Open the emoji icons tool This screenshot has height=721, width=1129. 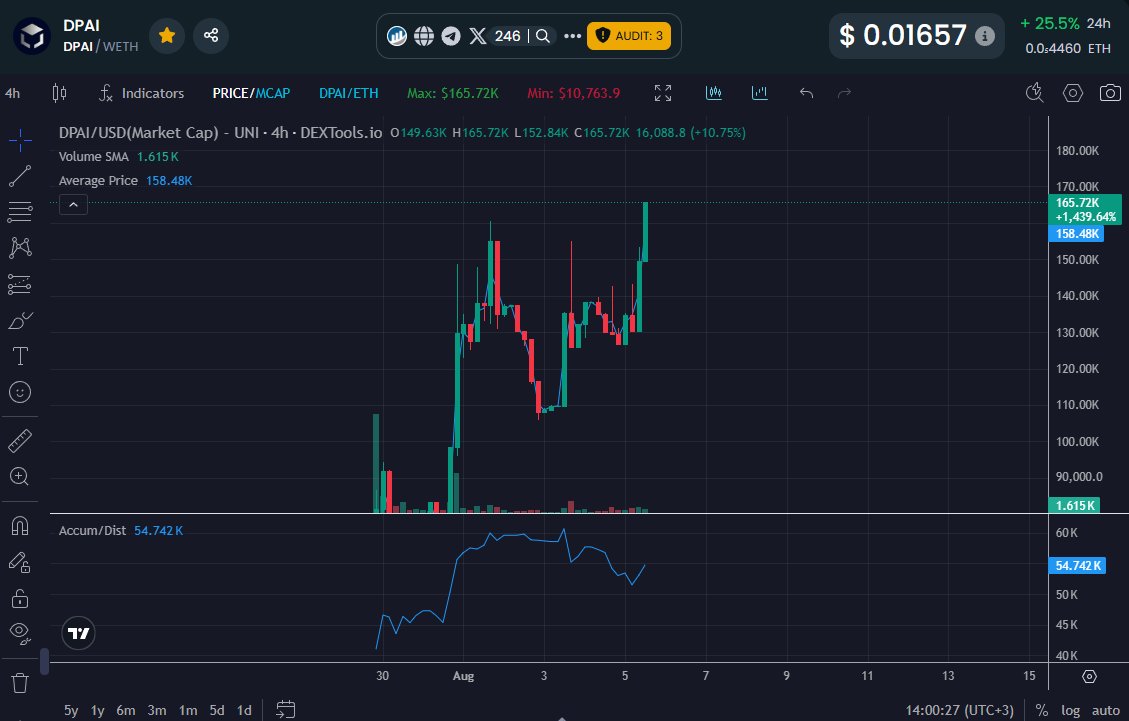(20, 393)
